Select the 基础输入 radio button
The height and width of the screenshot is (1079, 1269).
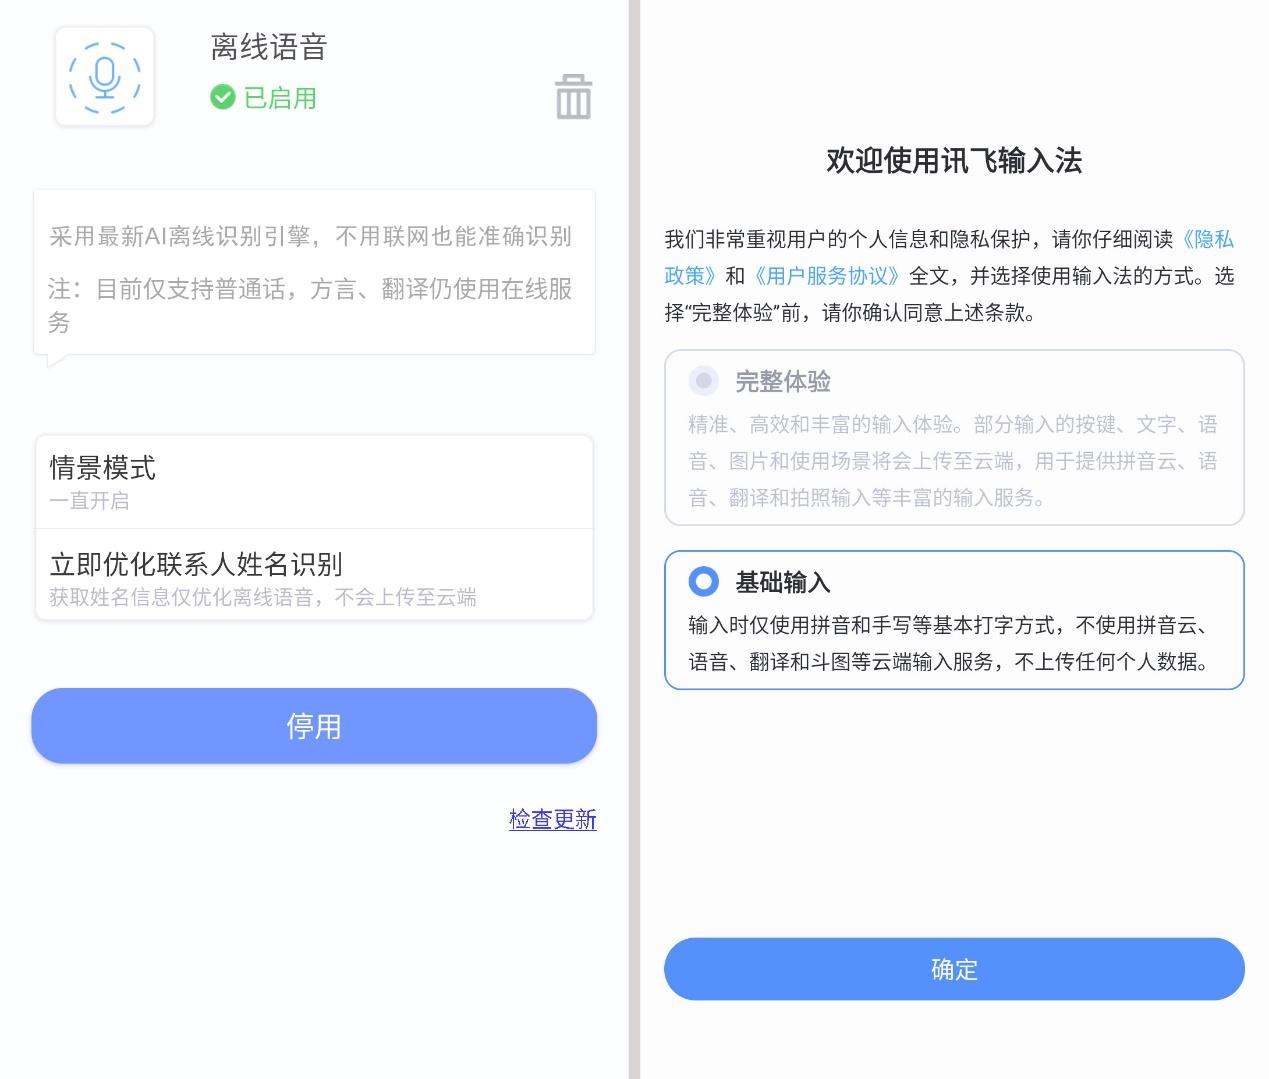coord(704,582)
